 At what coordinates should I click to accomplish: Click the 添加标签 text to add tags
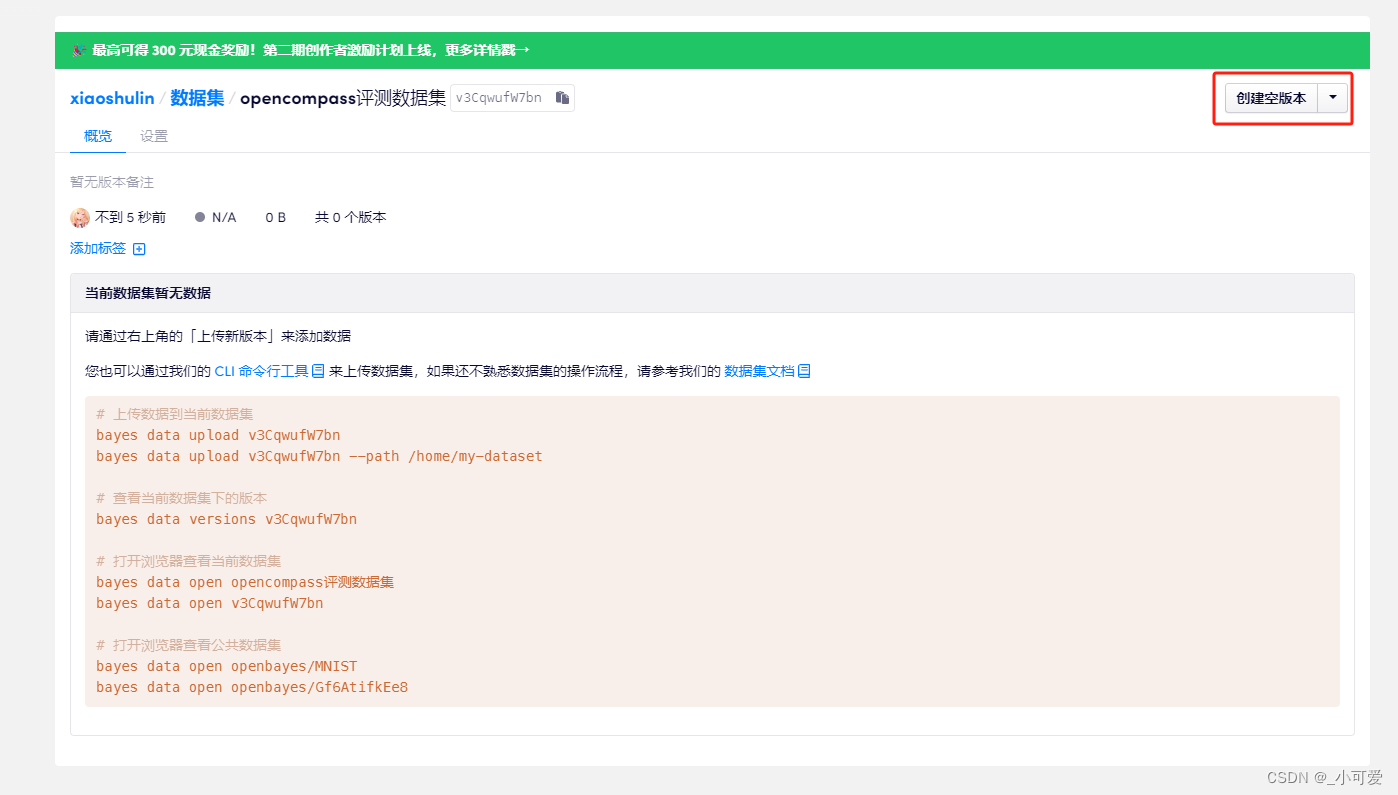pyautogui.click(x=97, y=248)
